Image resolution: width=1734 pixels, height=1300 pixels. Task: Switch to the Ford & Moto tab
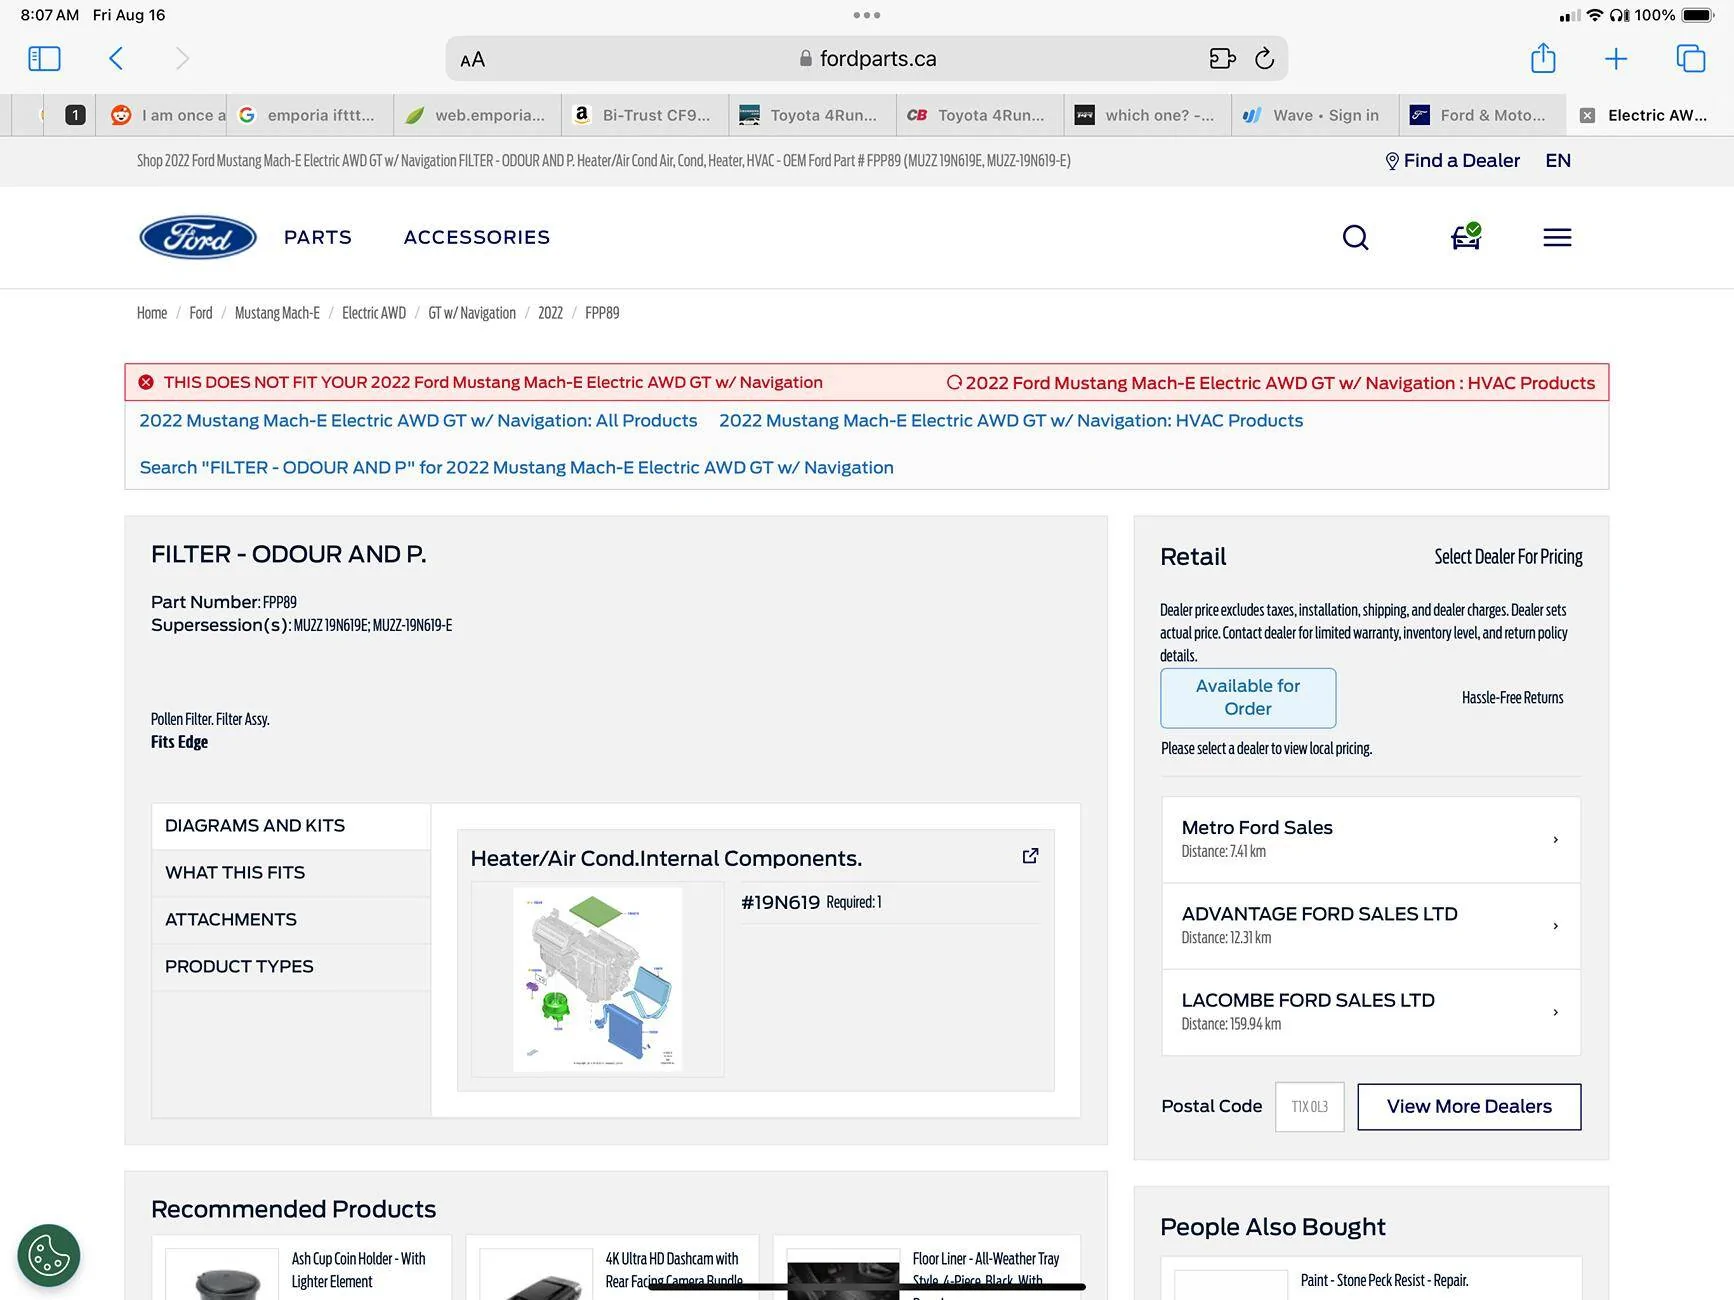coord(1482,115)
